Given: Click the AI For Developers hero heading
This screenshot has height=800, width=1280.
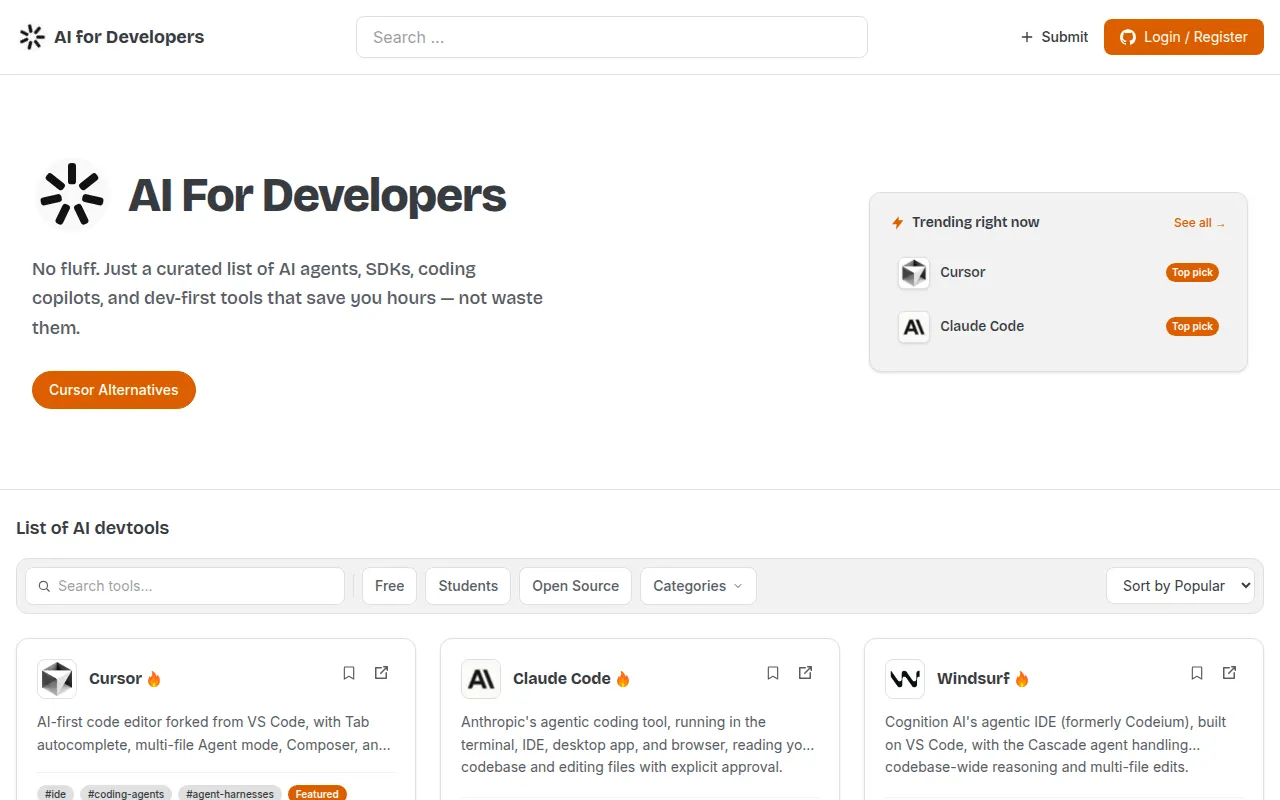Looking at the screenshot, I should click(x=317, y=195).
